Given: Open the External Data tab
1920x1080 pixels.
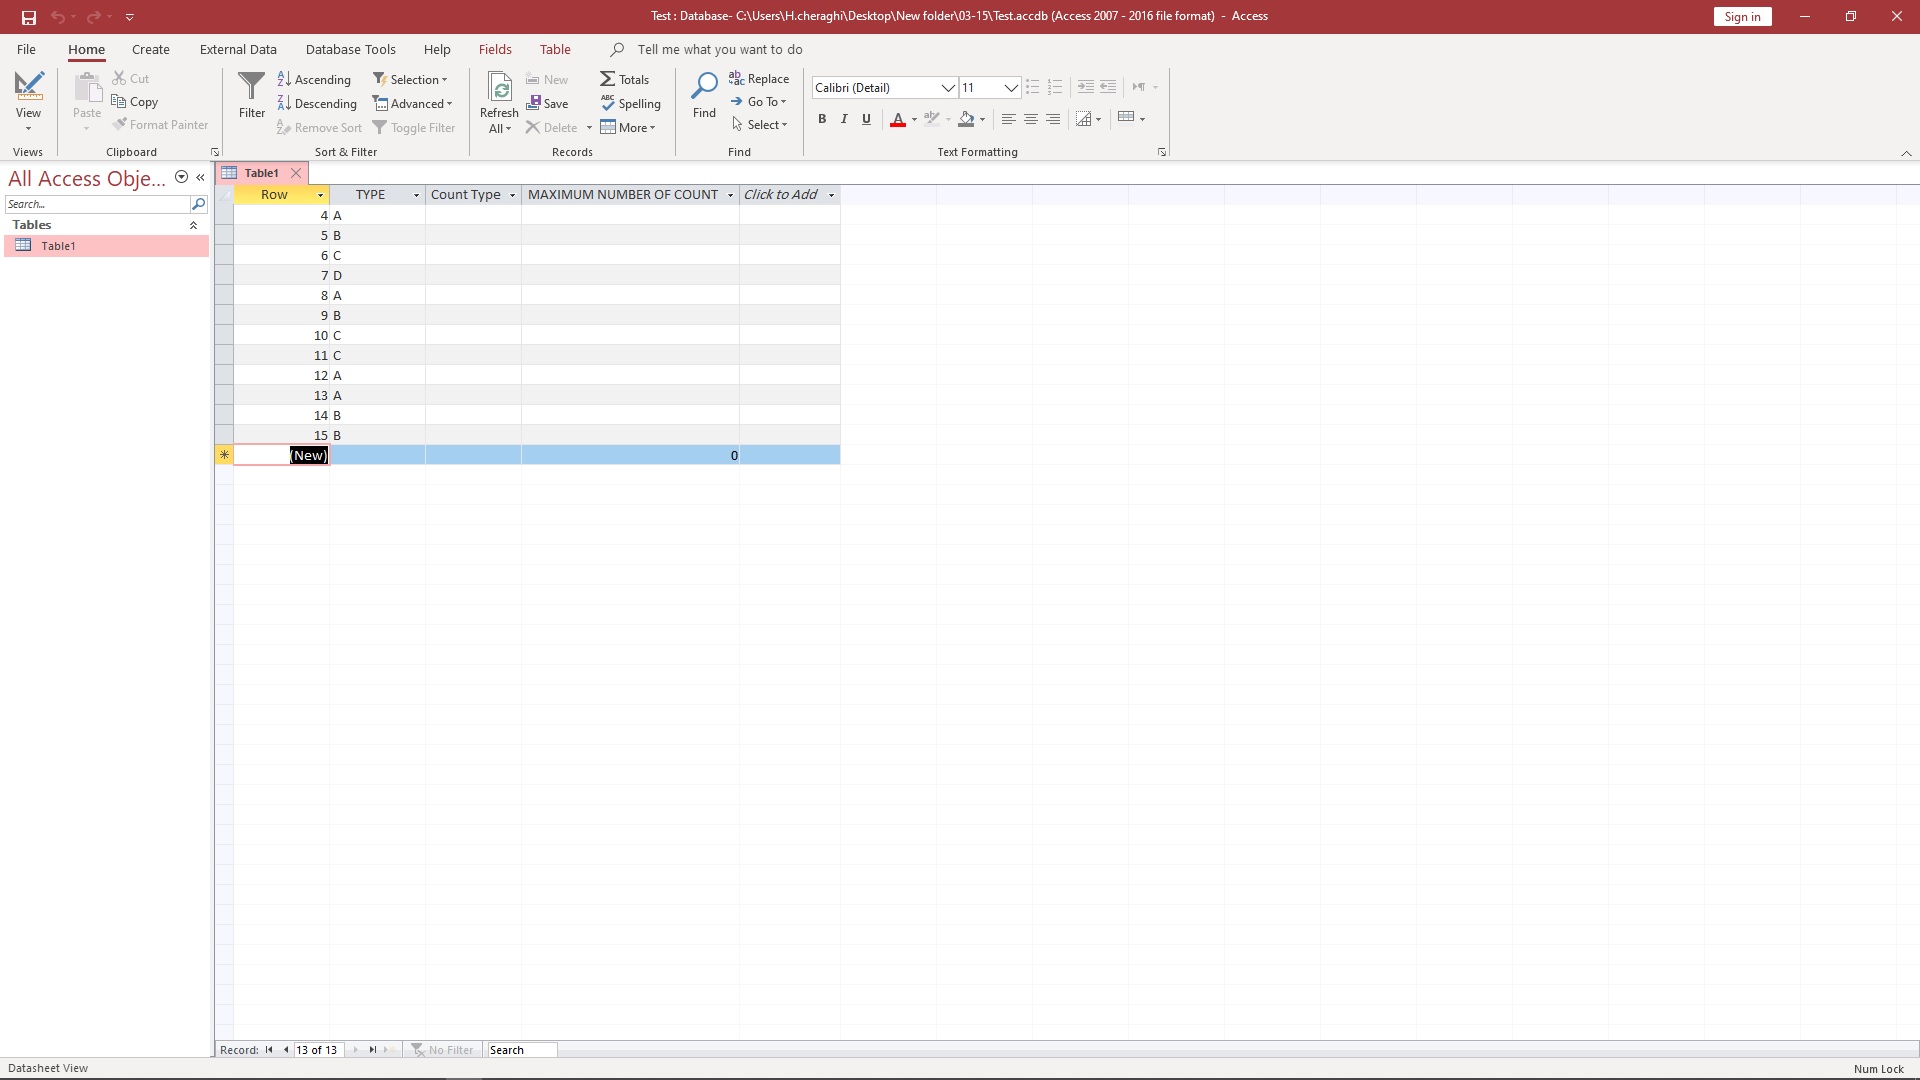Looking at the screenshot, I should [x=238, y=49].
